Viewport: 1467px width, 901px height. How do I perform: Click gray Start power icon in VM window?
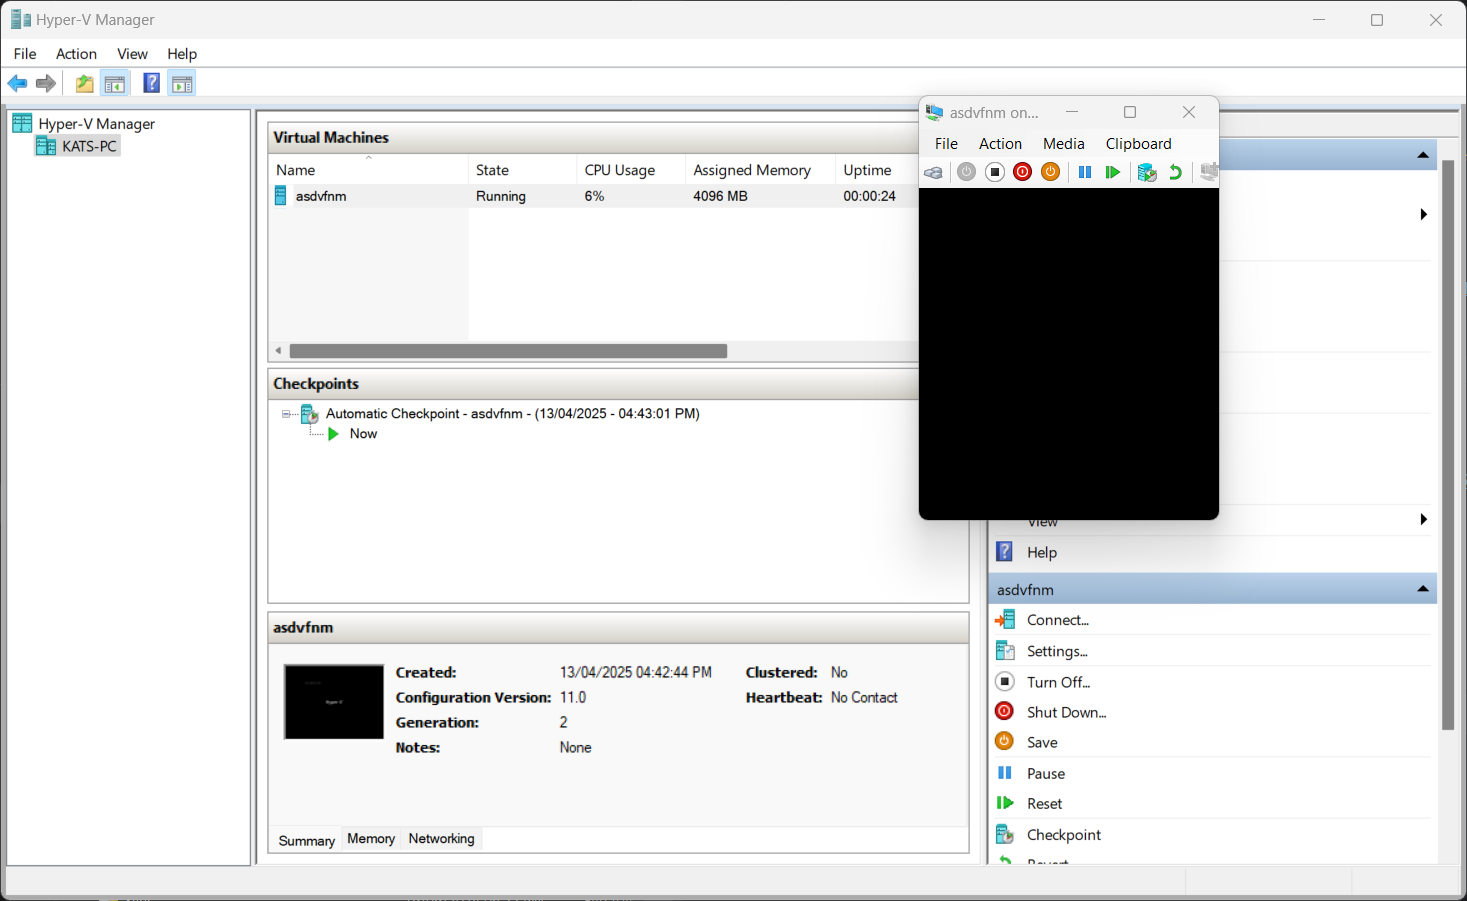[x=966, y=172]
